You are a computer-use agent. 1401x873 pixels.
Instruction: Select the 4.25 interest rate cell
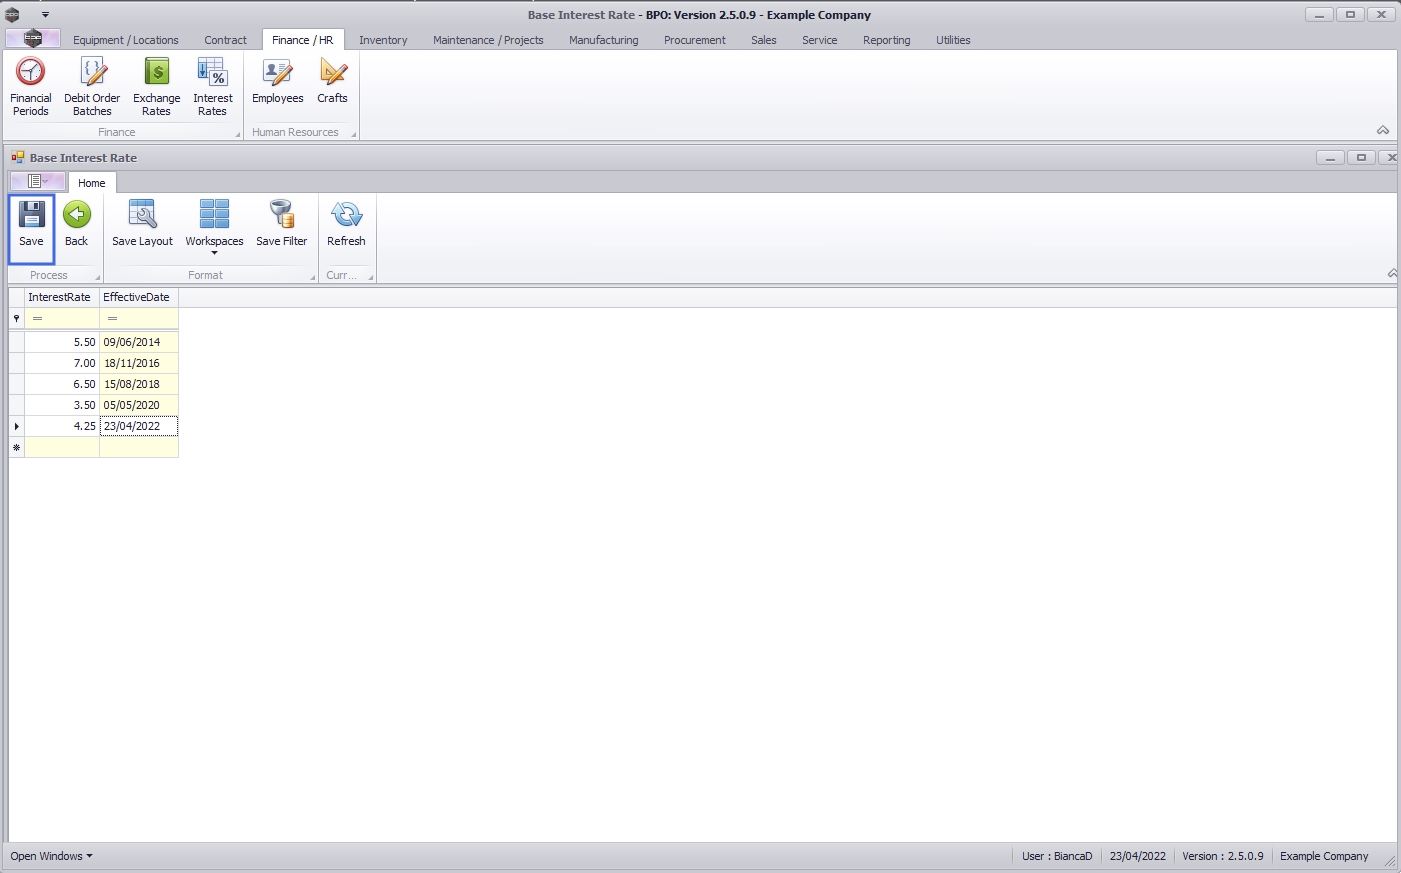(x=62, y=426)
